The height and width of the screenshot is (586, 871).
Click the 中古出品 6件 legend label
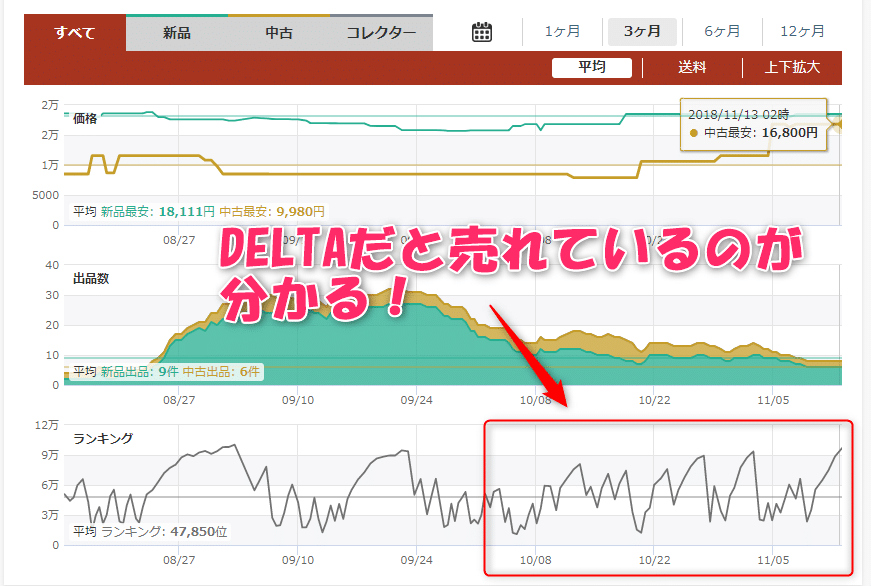pyautogui.click(x=222, y=372)
